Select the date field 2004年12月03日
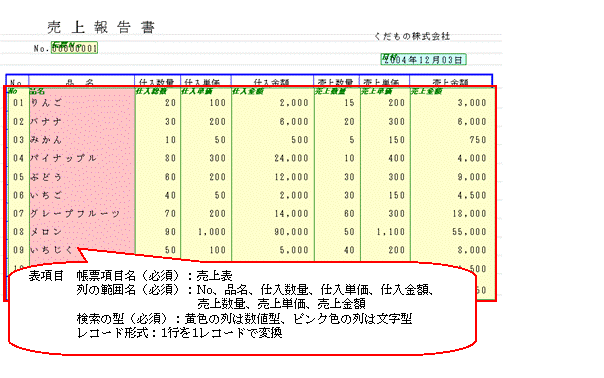The height and width of the screenshot is (378, 604). point(423,59)
